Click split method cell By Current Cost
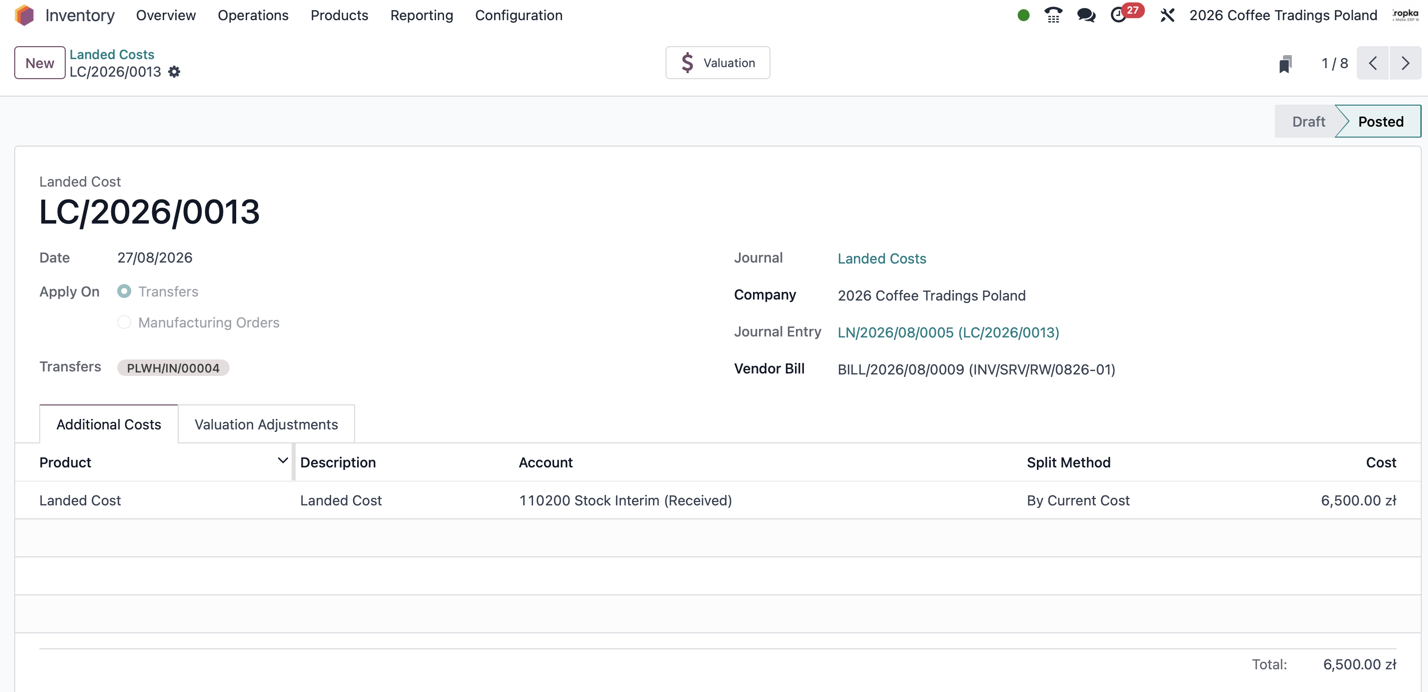1428x692 pixels. point(1078,500)
